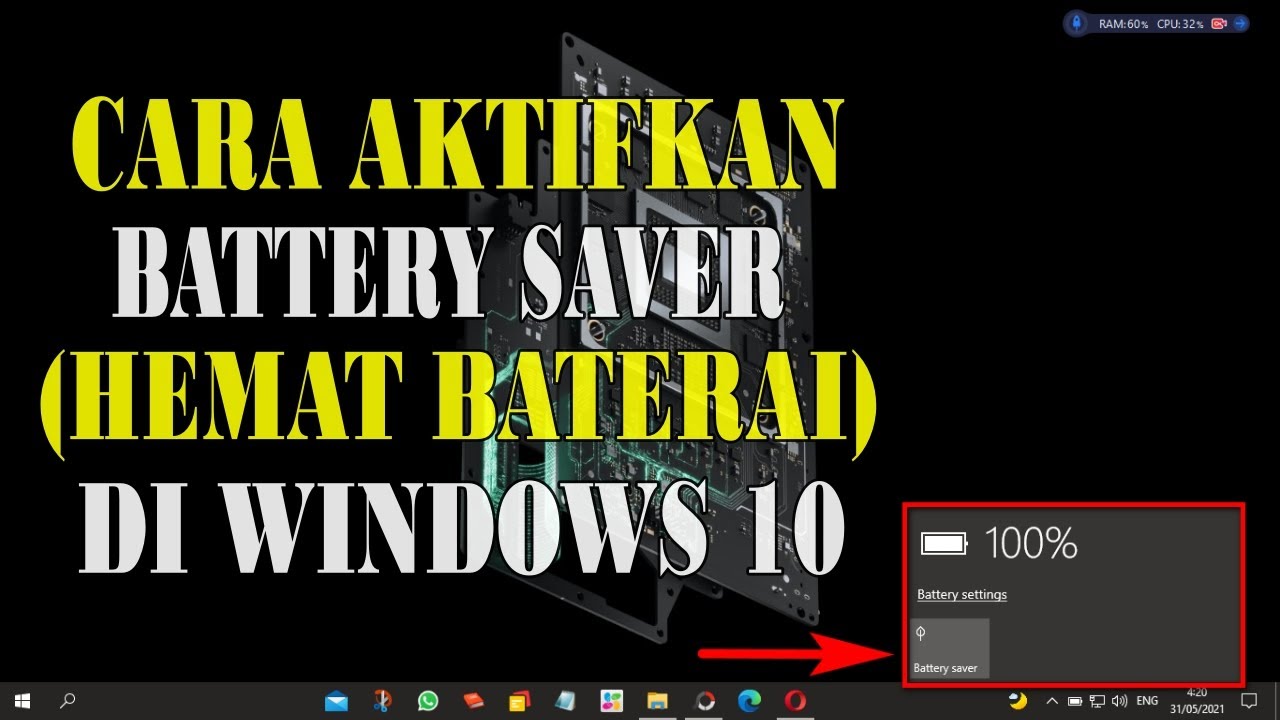Image resolution: width=1280 pixels, height=720 pixels.
Task: Open the Windows Start menu
Action: 22,701
